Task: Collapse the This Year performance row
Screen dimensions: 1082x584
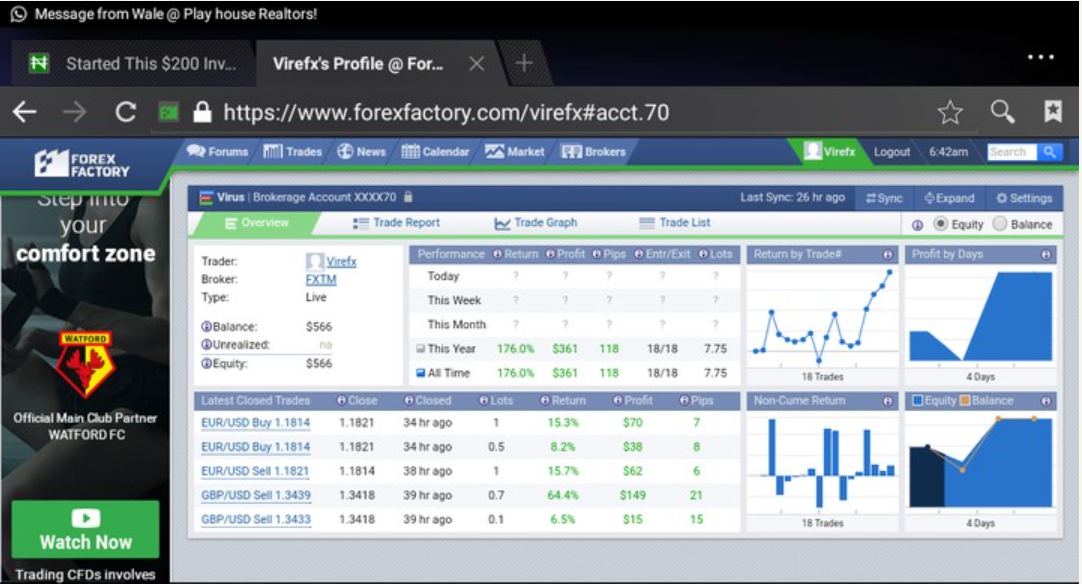Action: coord(420,349)
